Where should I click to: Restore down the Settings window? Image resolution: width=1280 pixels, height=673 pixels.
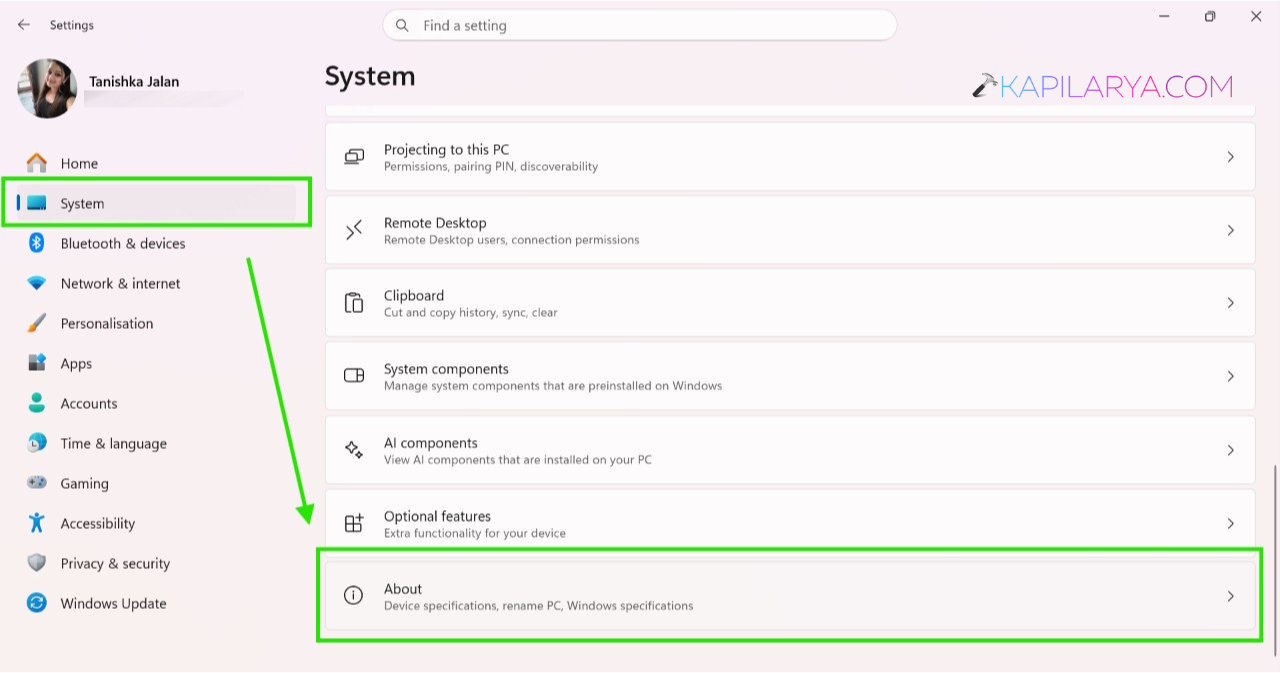point(1210,17)
